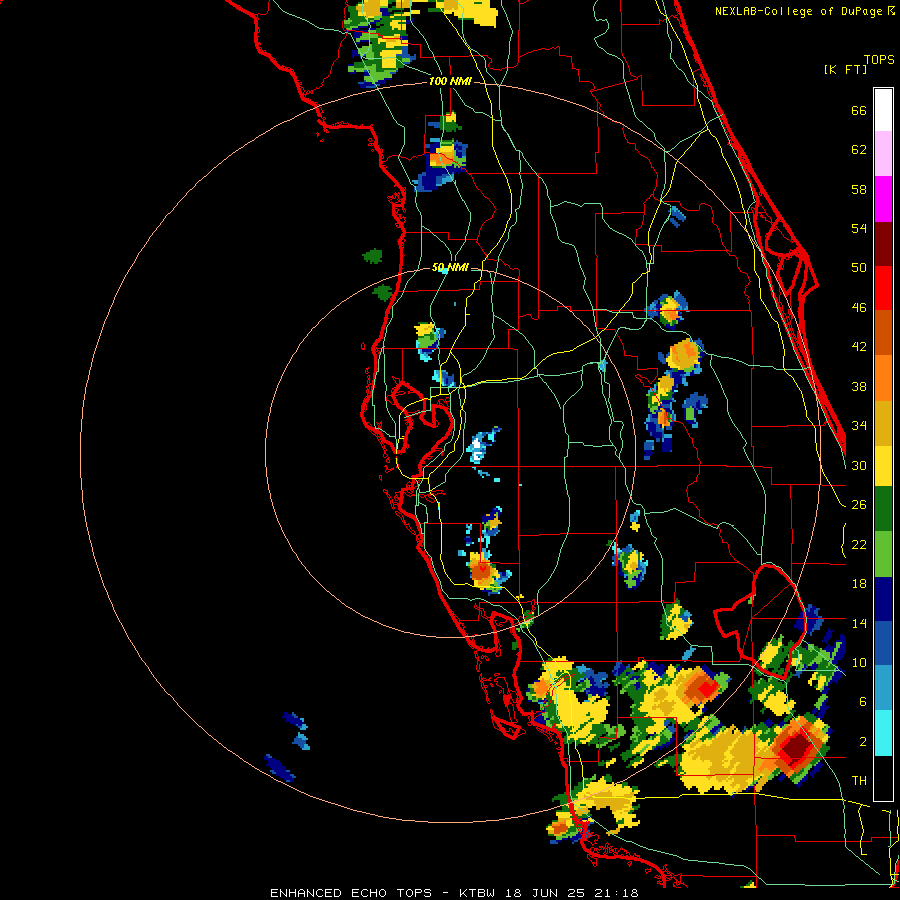Screen dimensions: 900x900
Task: Select the magenta legend swatch
Action: (883, 199)
